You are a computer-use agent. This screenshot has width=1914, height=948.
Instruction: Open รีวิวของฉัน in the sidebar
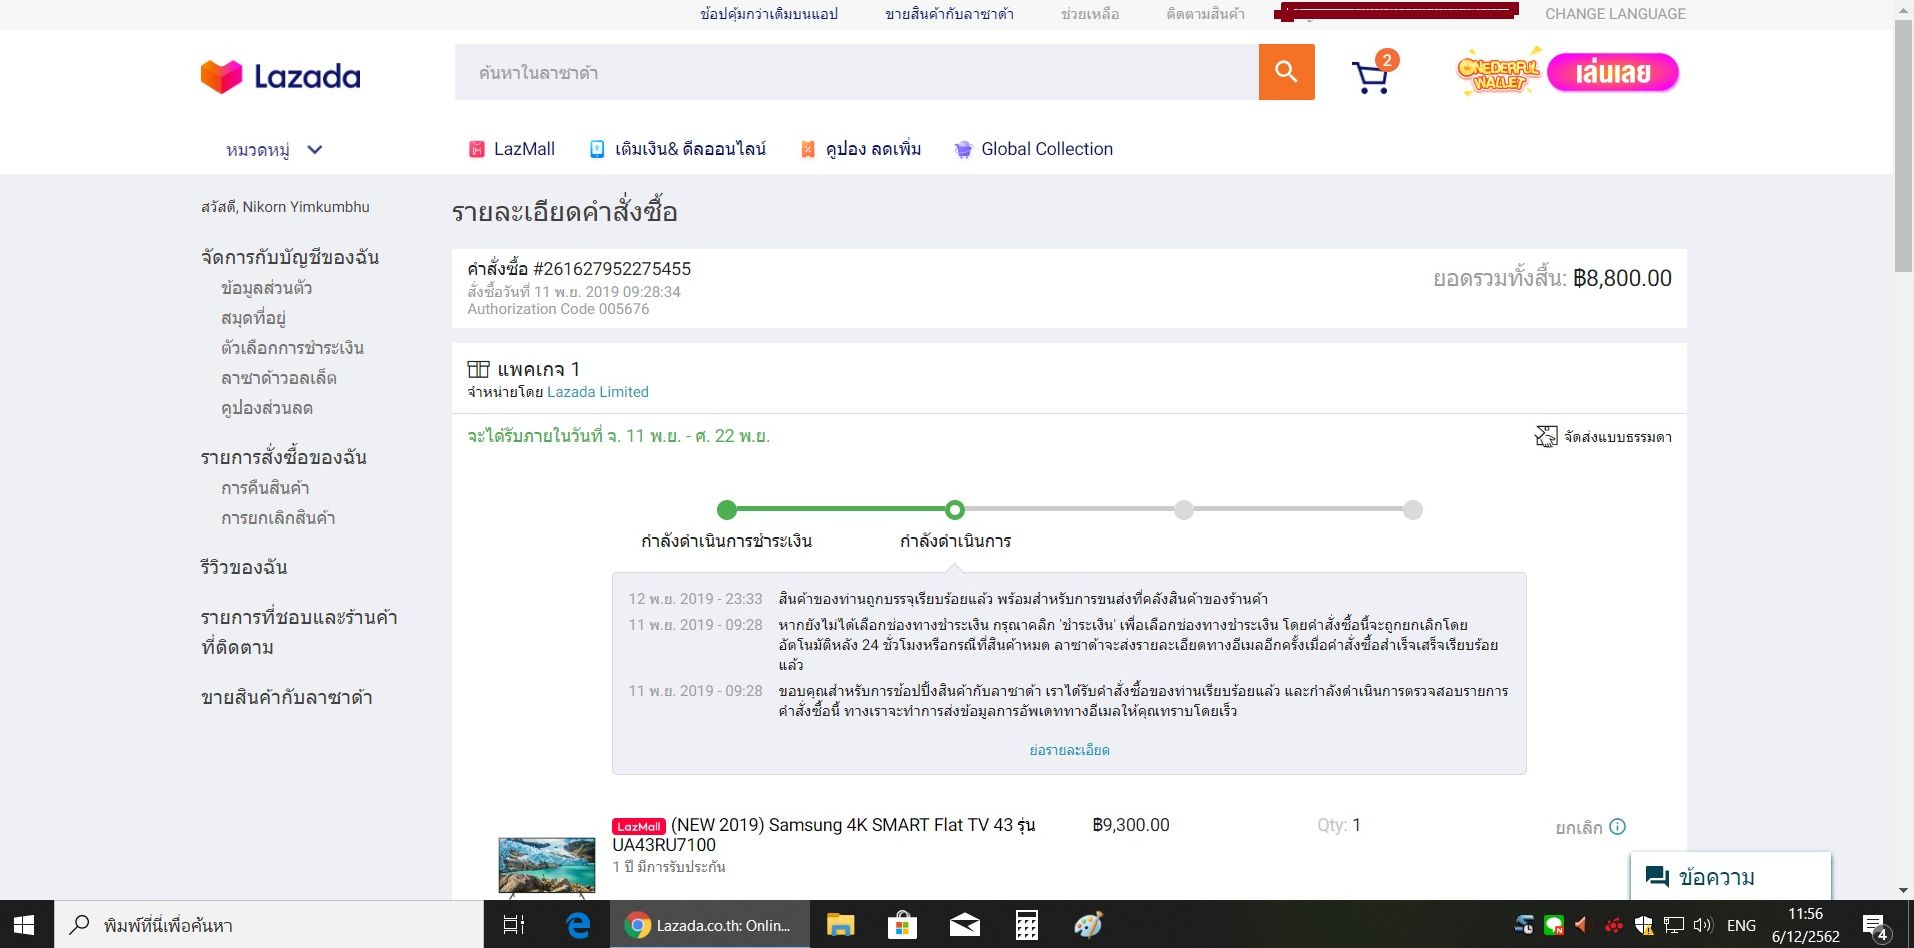[x=244, y=567]
